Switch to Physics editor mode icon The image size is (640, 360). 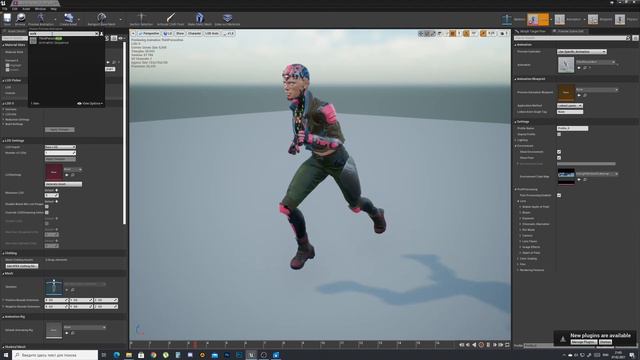coord(620,19)
